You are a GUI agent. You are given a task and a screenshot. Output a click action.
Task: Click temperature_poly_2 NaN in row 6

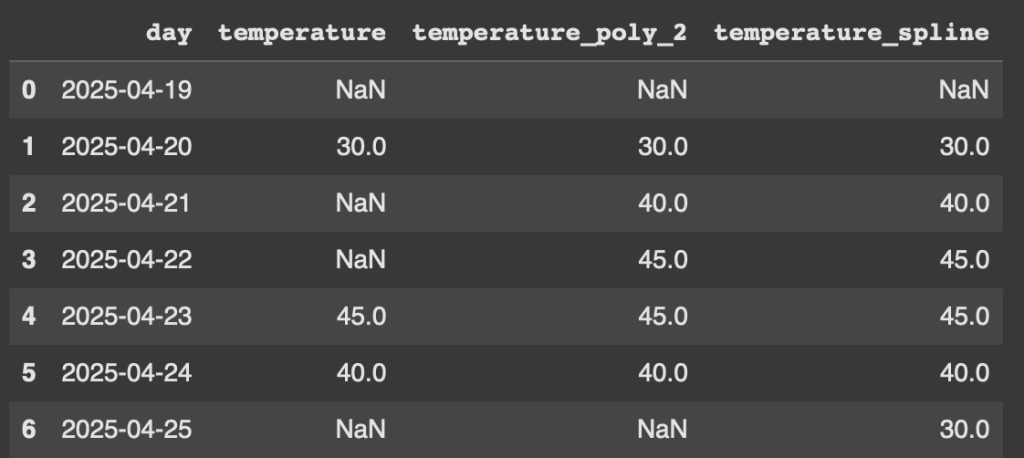pyautogui.click(x=662, y=429)
